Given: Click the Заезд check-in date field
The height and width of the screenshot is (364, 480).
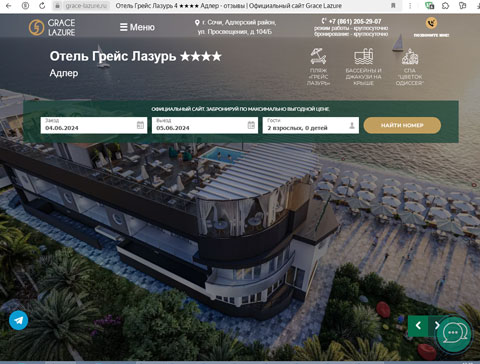Looking at the screenshot, I should click(94, 125).
